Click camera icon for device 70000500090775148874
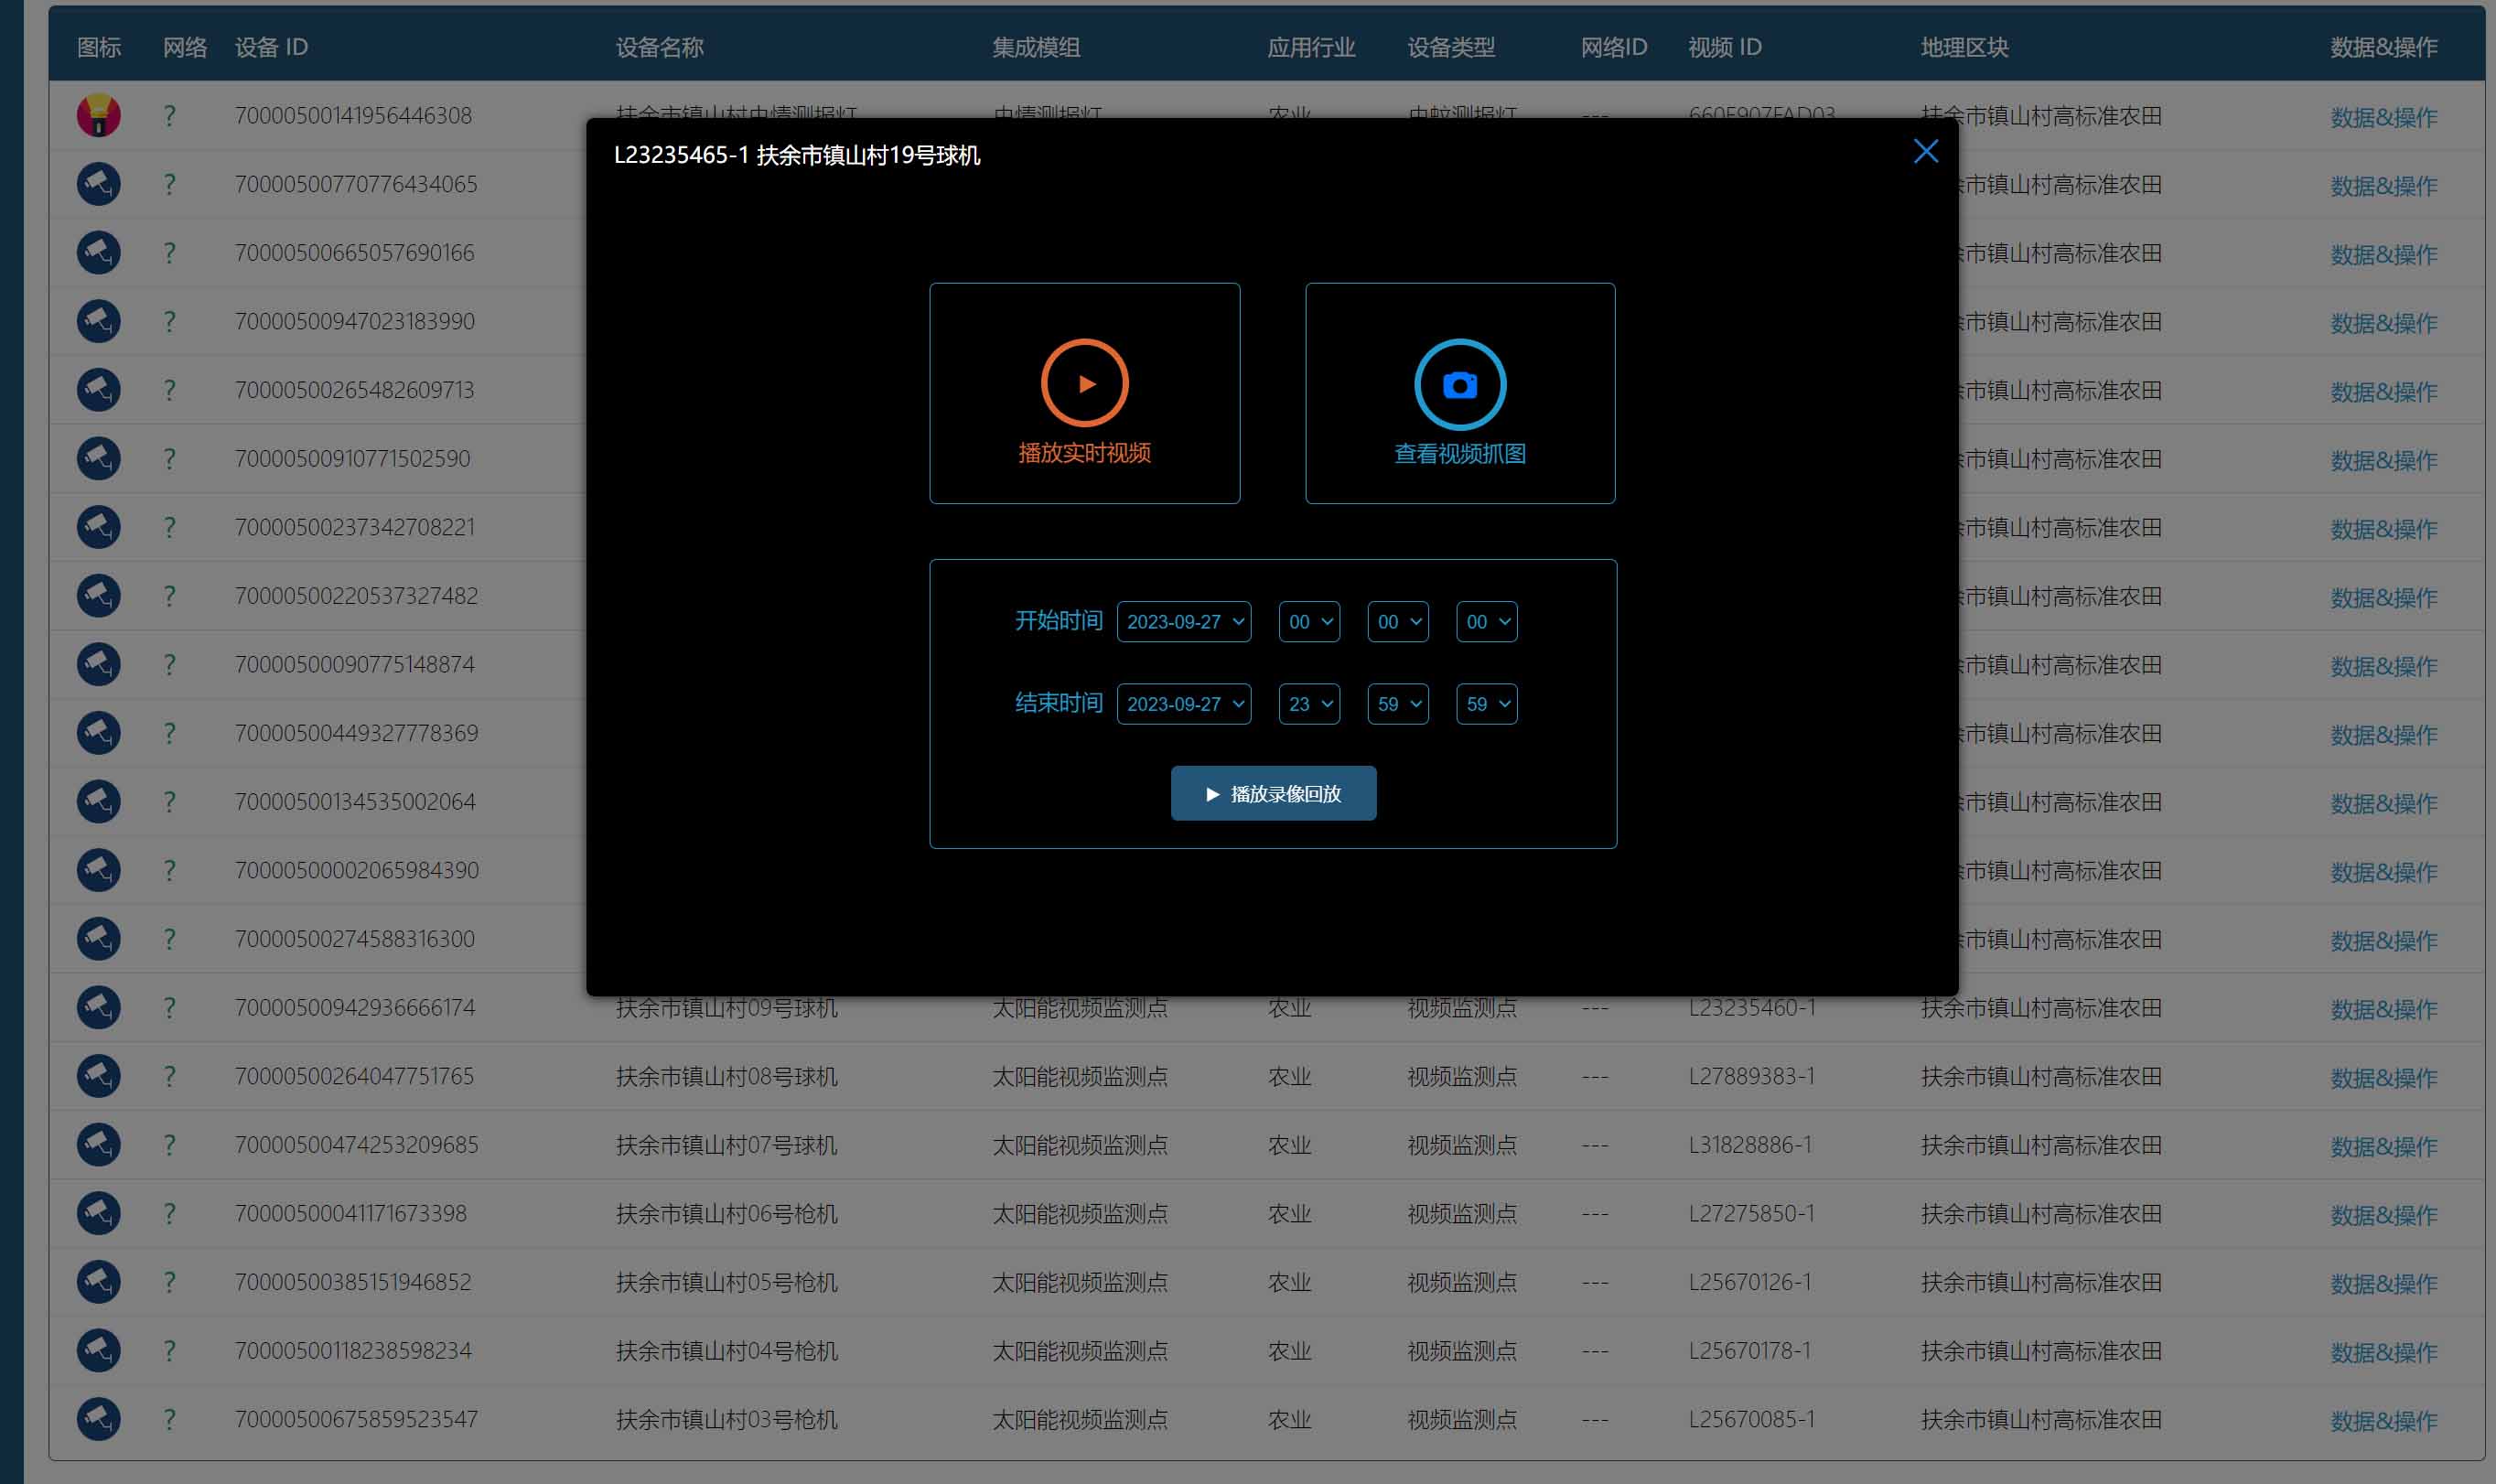Screen dimensions: 2496x1484 pos(98,664)
